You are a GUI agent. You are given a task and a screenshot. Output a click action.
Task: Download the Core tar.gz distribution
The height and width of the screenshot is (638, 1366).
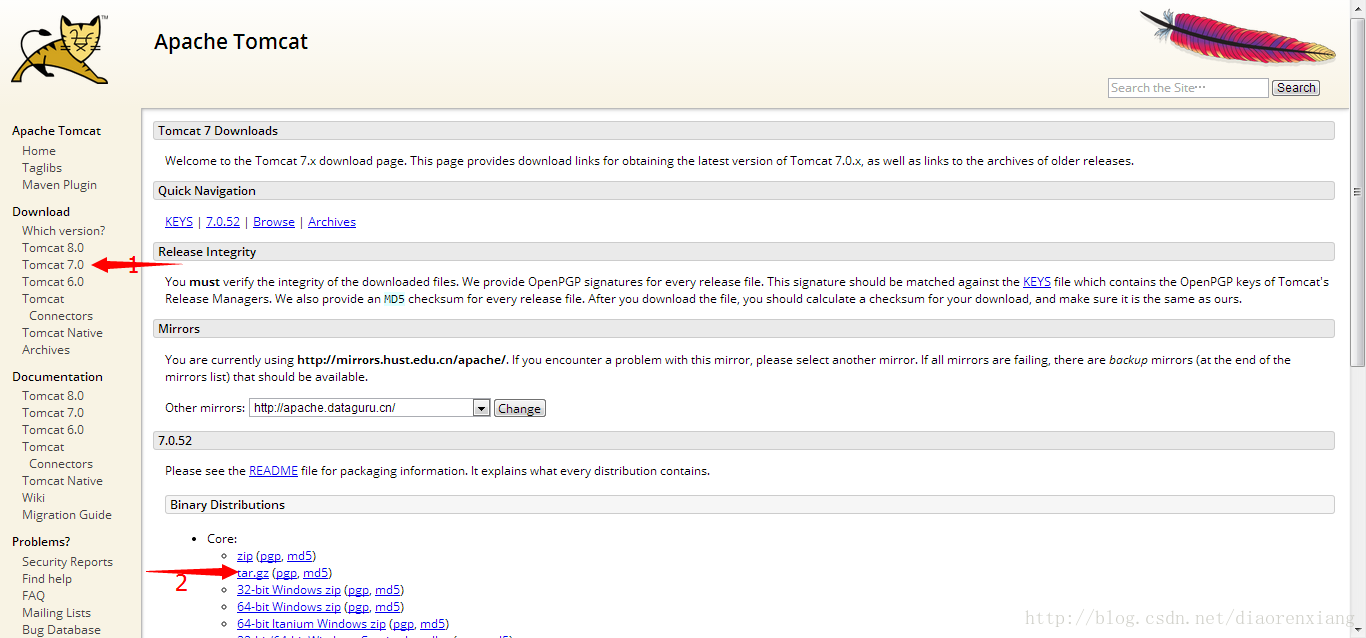click(253, 573)
